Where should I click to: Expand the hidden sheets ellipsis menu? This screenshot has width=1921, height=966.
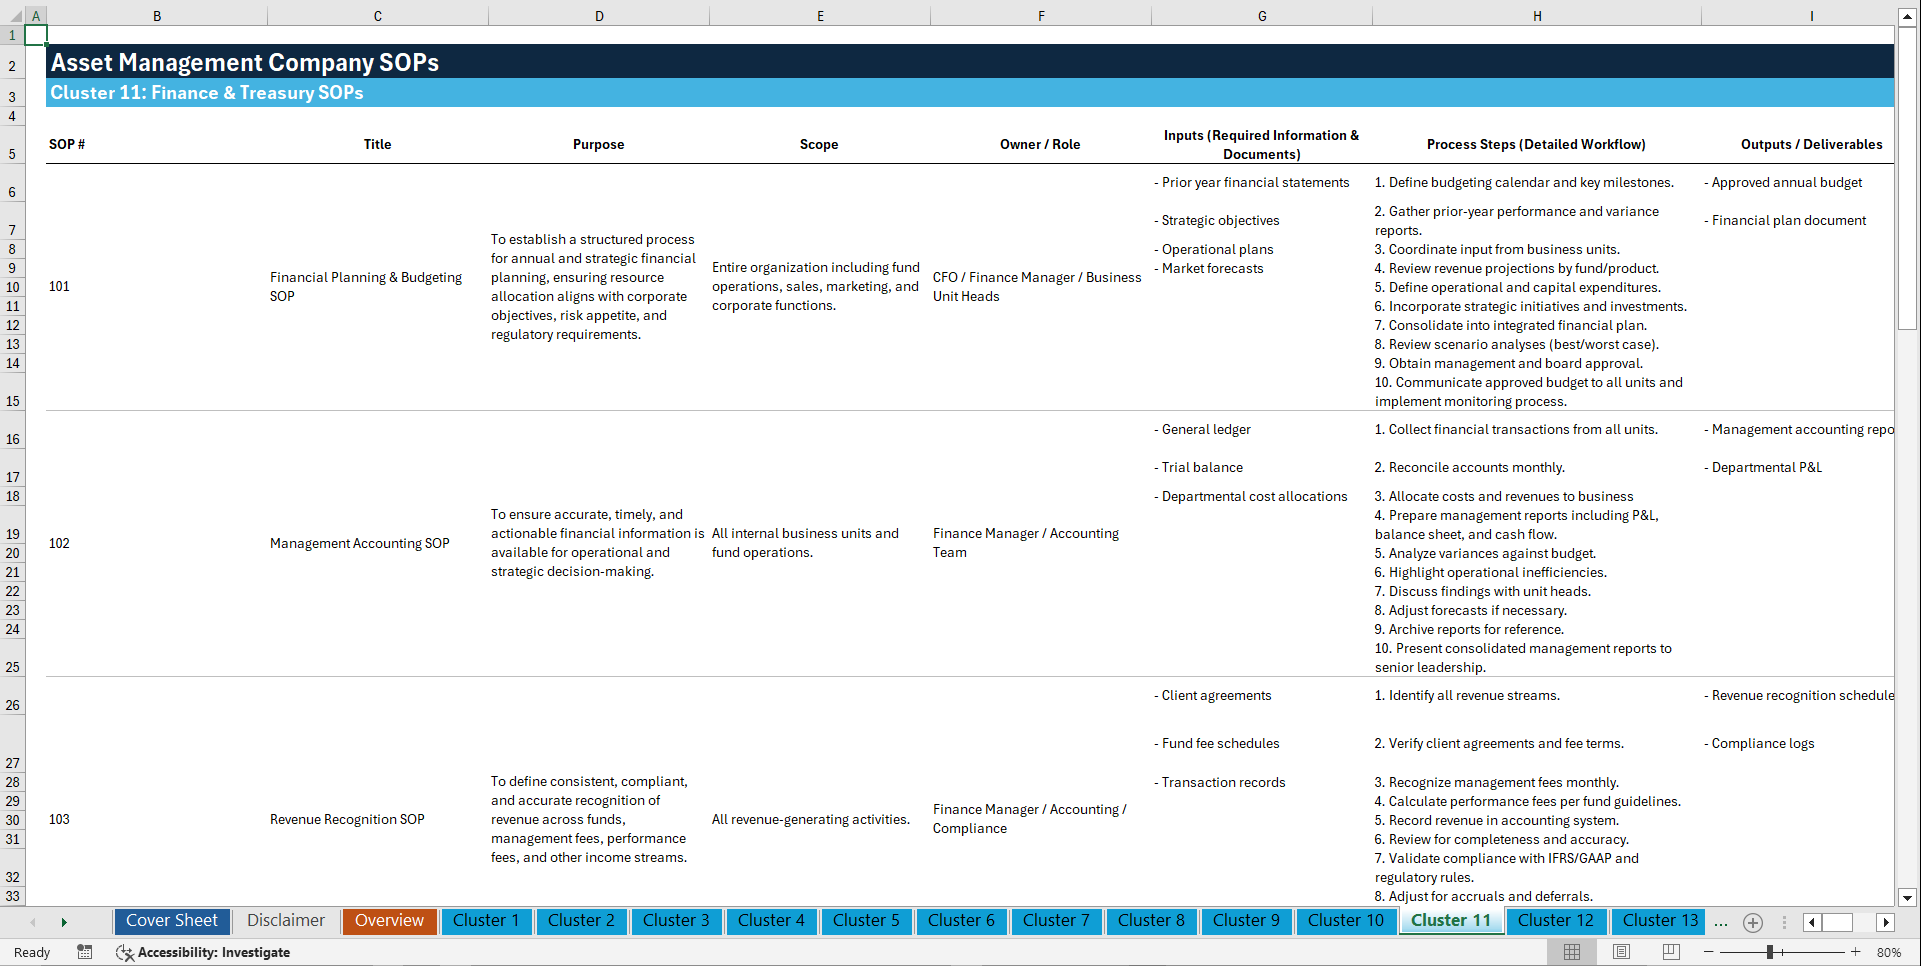[1721, 922]
